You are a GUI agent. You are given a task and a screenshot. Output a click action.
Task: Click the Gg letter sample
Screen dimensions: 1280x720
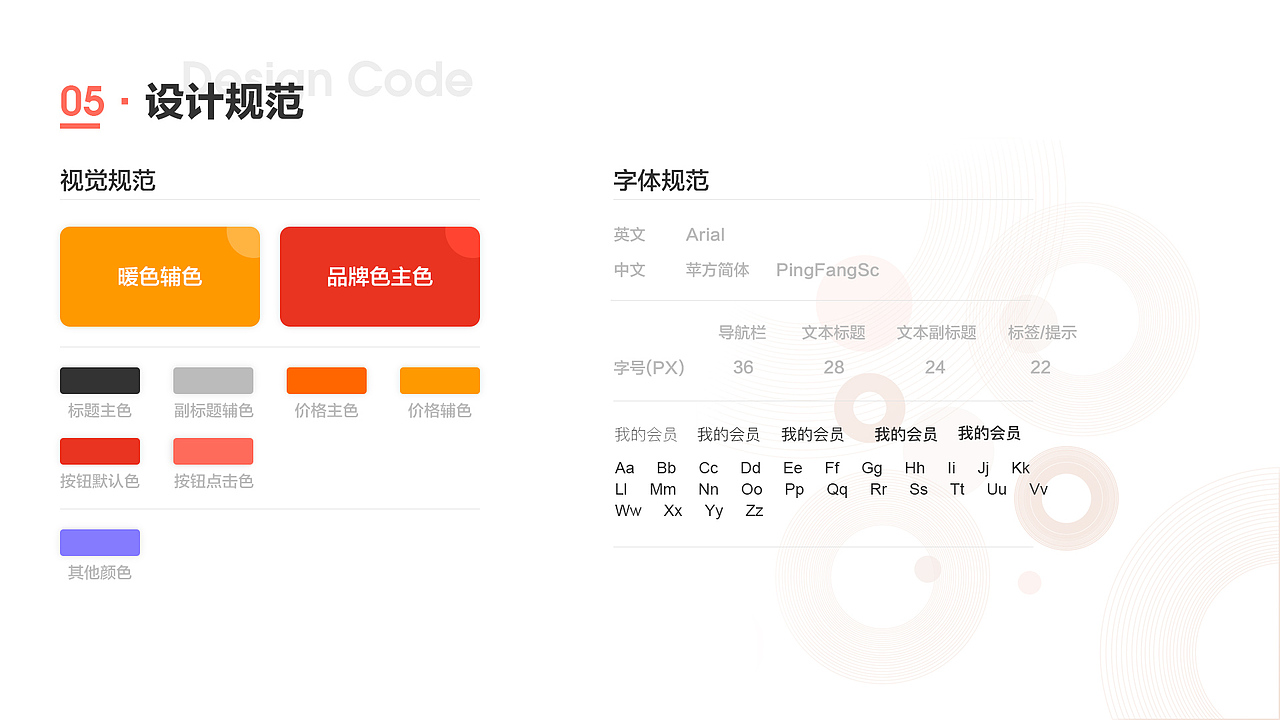pos(872,468)
